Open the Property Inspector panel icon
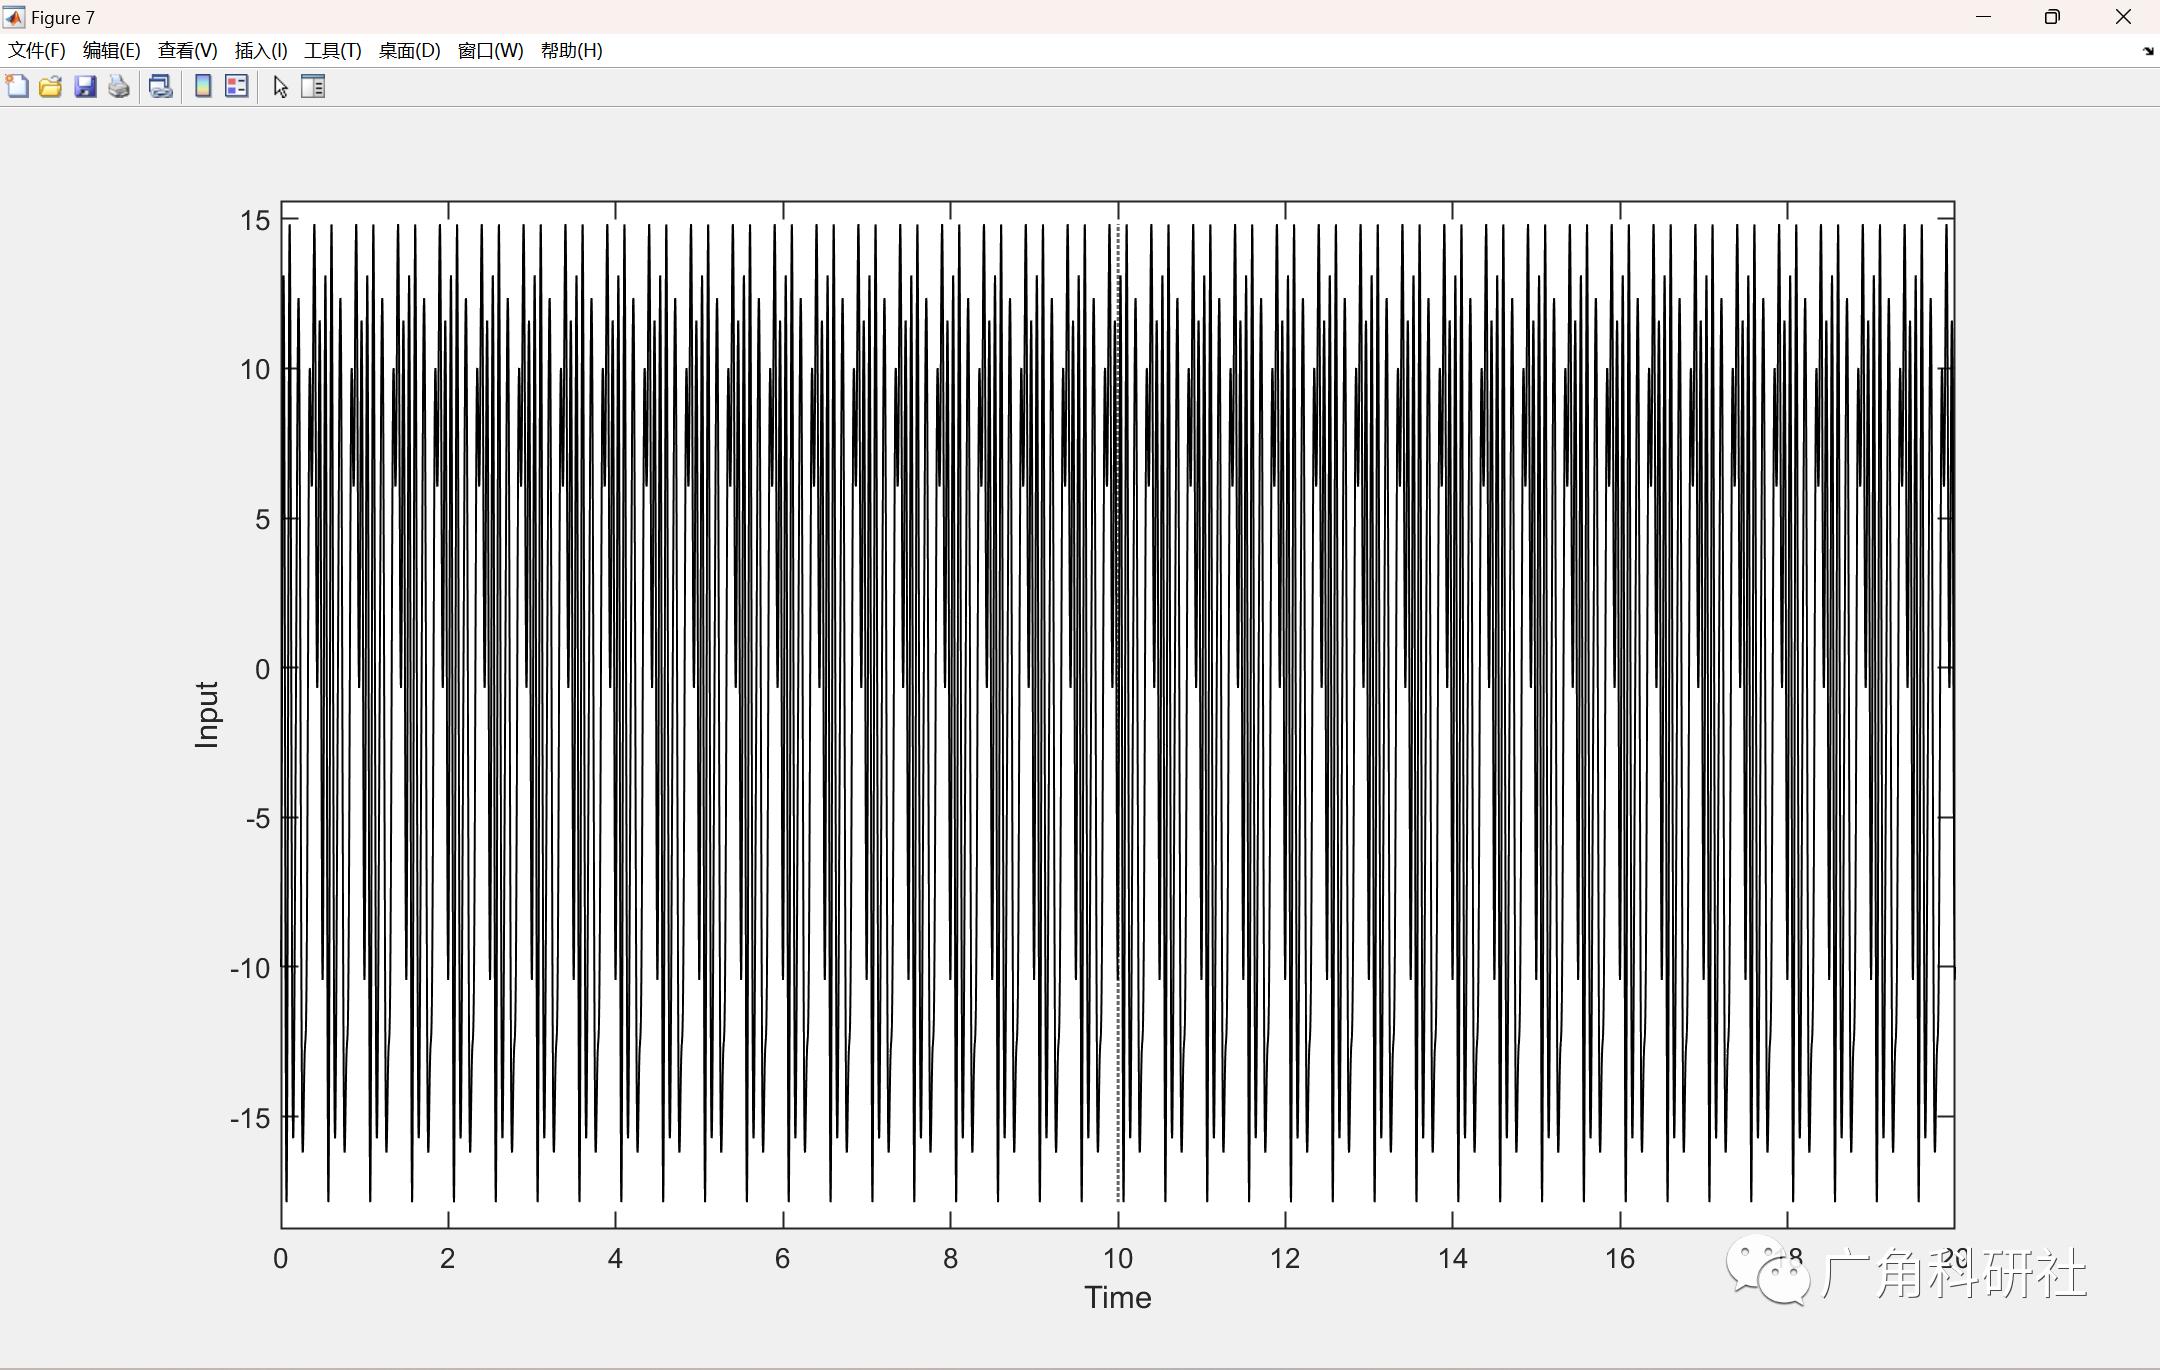The height and width of the screenshot is (1370, 2160). [313, 87]
